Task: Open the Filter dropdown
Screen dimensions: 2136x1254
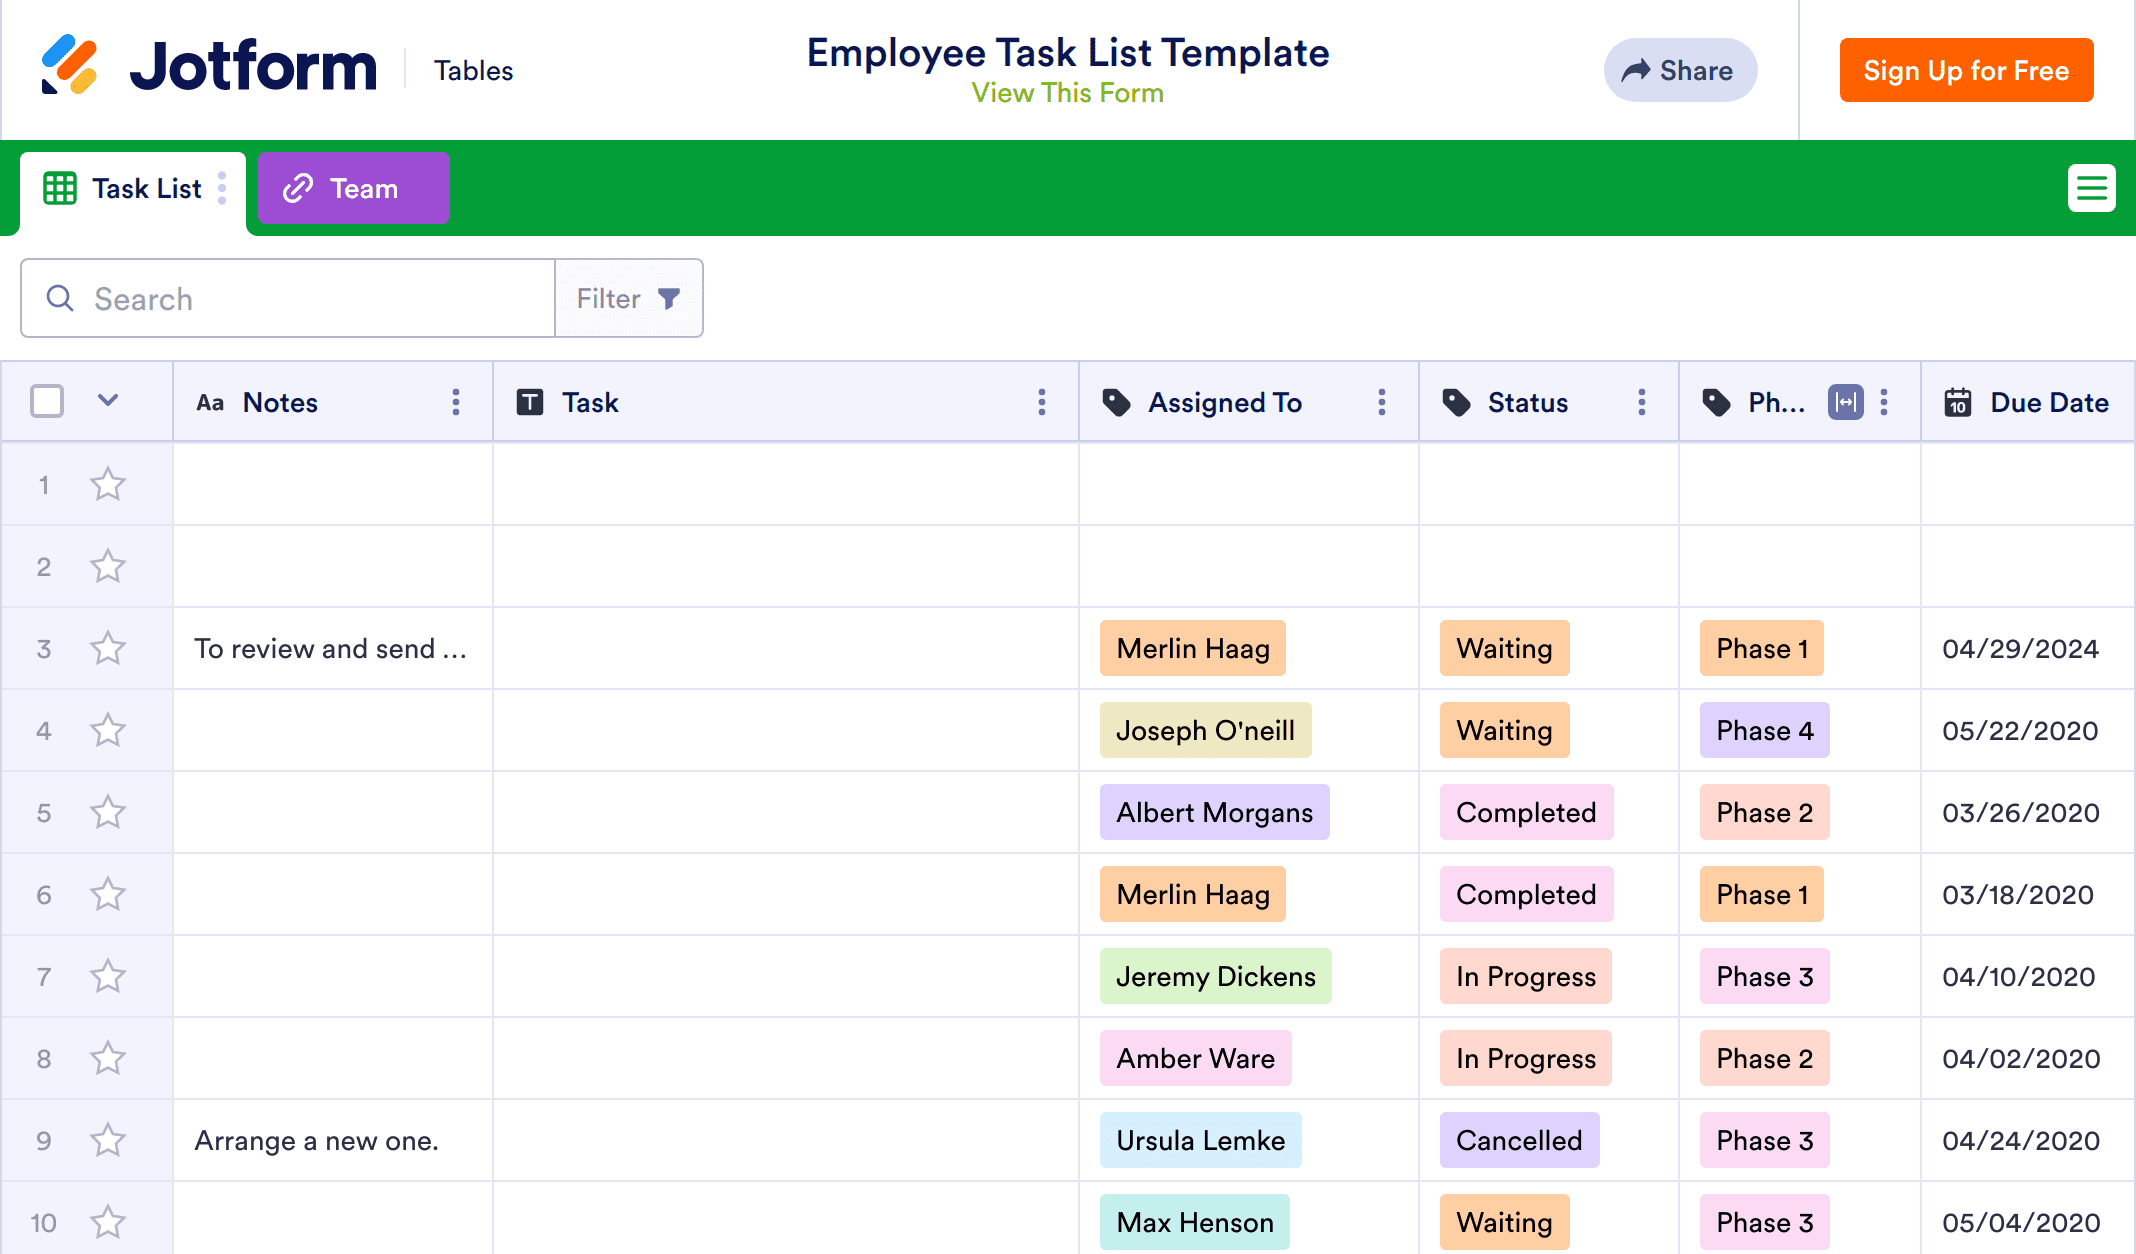Action: [629, 298]
